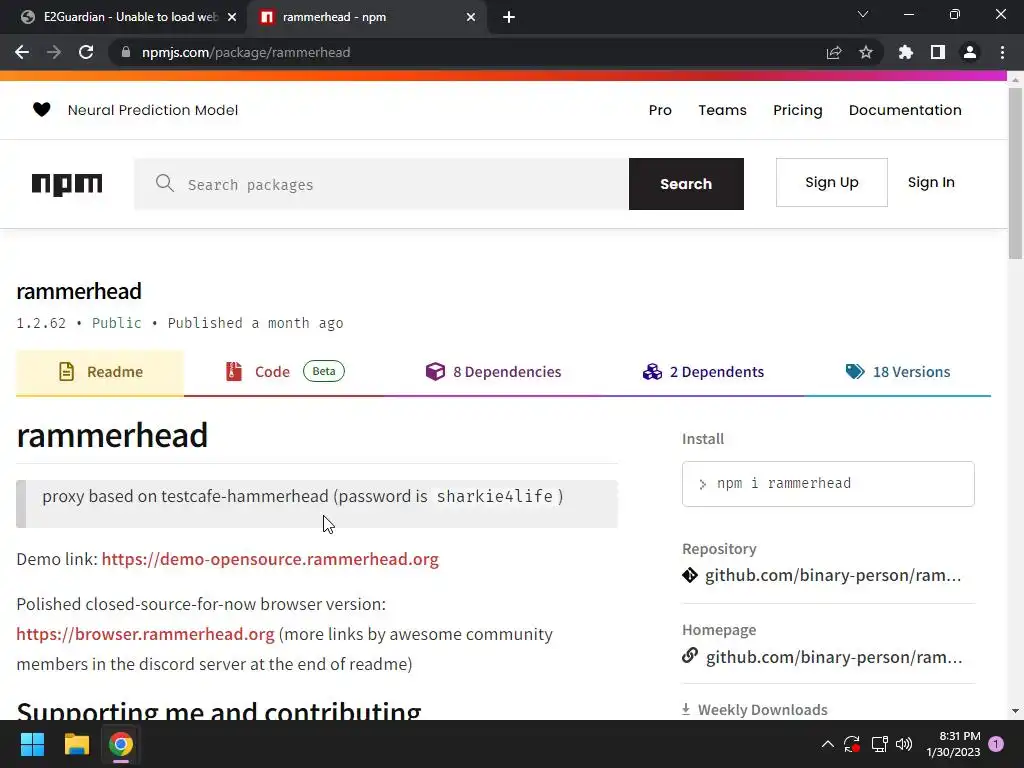
Task: Switch to 8 Dependencies tab
Action: click(493, 372)
